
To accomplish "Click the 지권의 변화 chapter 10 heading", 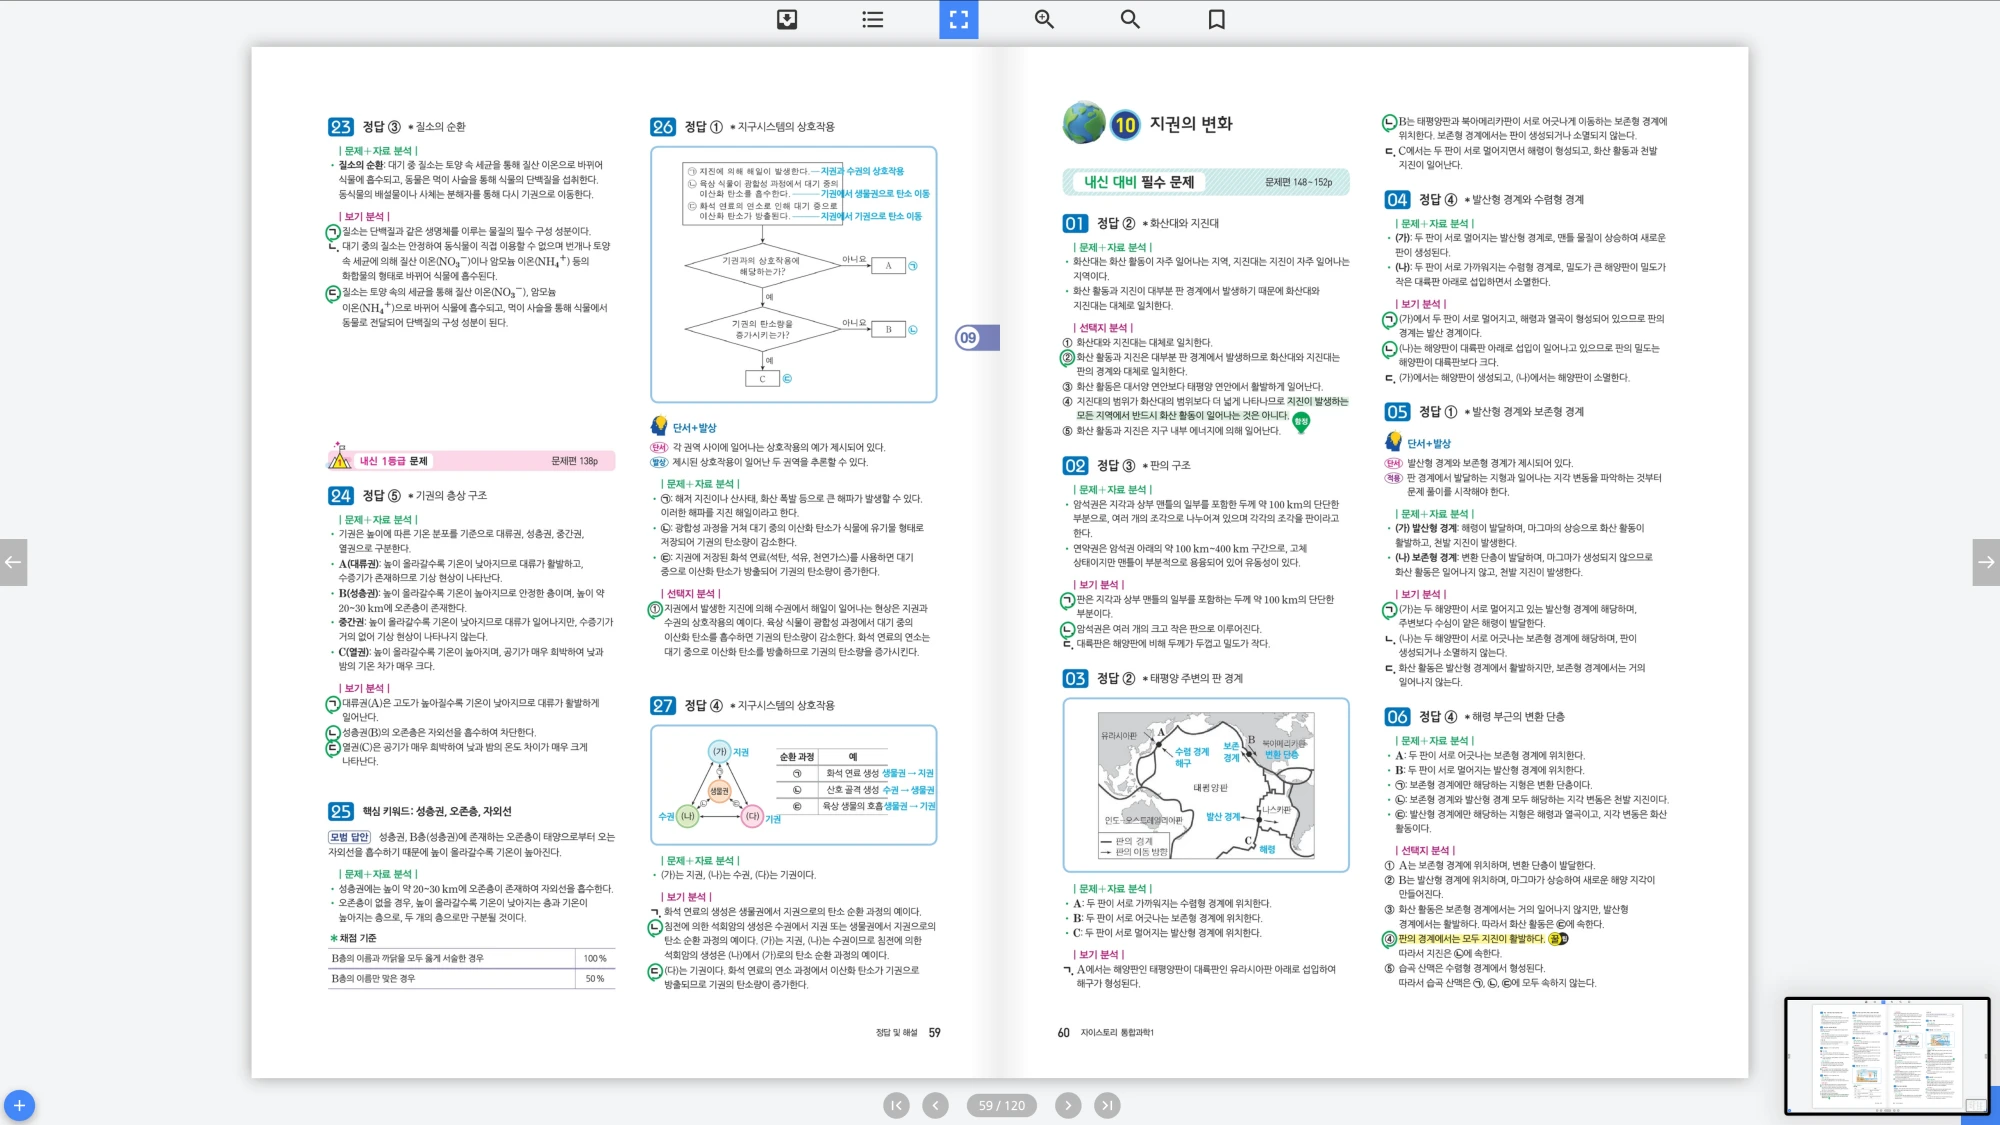I will (x=1190, y=124).
